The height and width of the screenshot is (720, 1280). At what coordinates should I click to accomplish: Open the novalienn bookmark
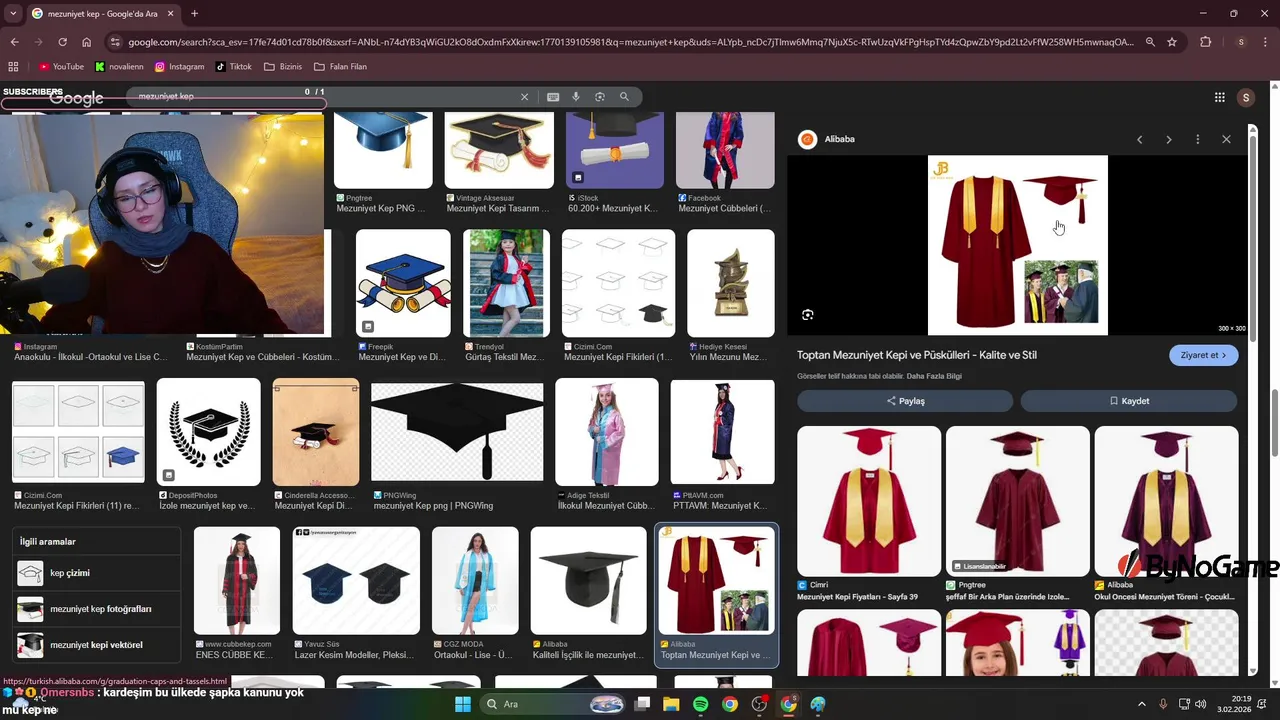(119, 67)
